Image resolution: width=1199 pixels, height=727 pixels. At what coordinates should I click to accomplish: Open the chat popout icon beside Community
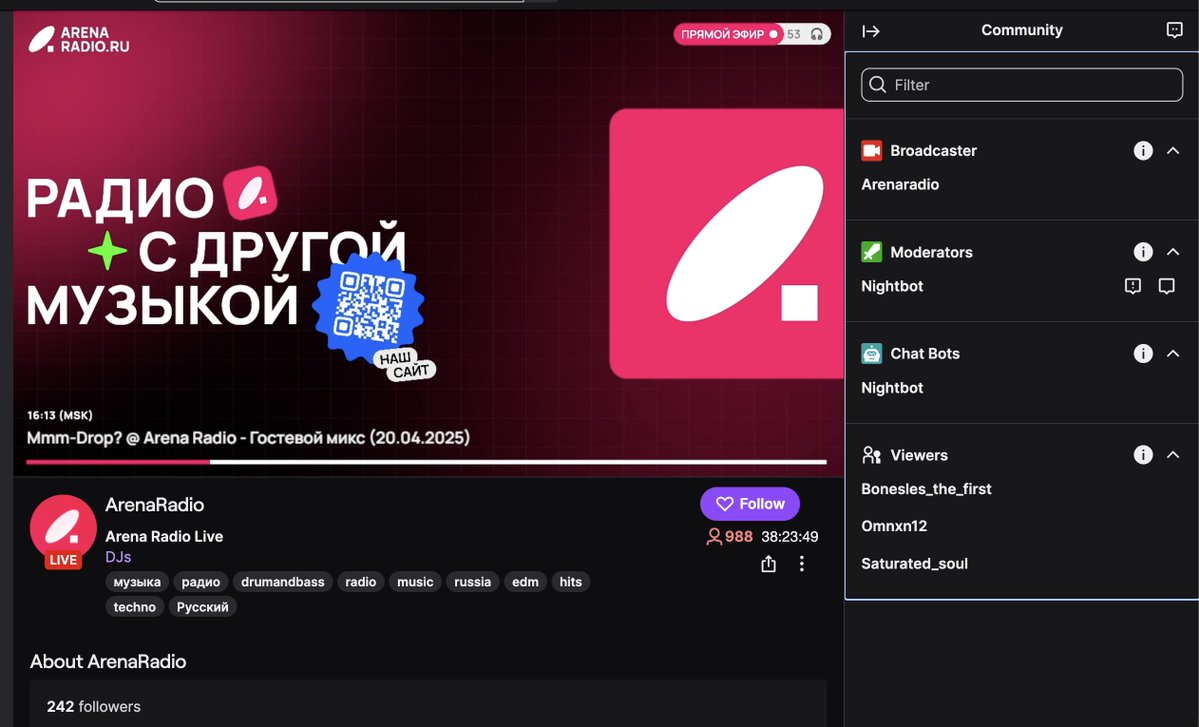[x=1175, y=30]
